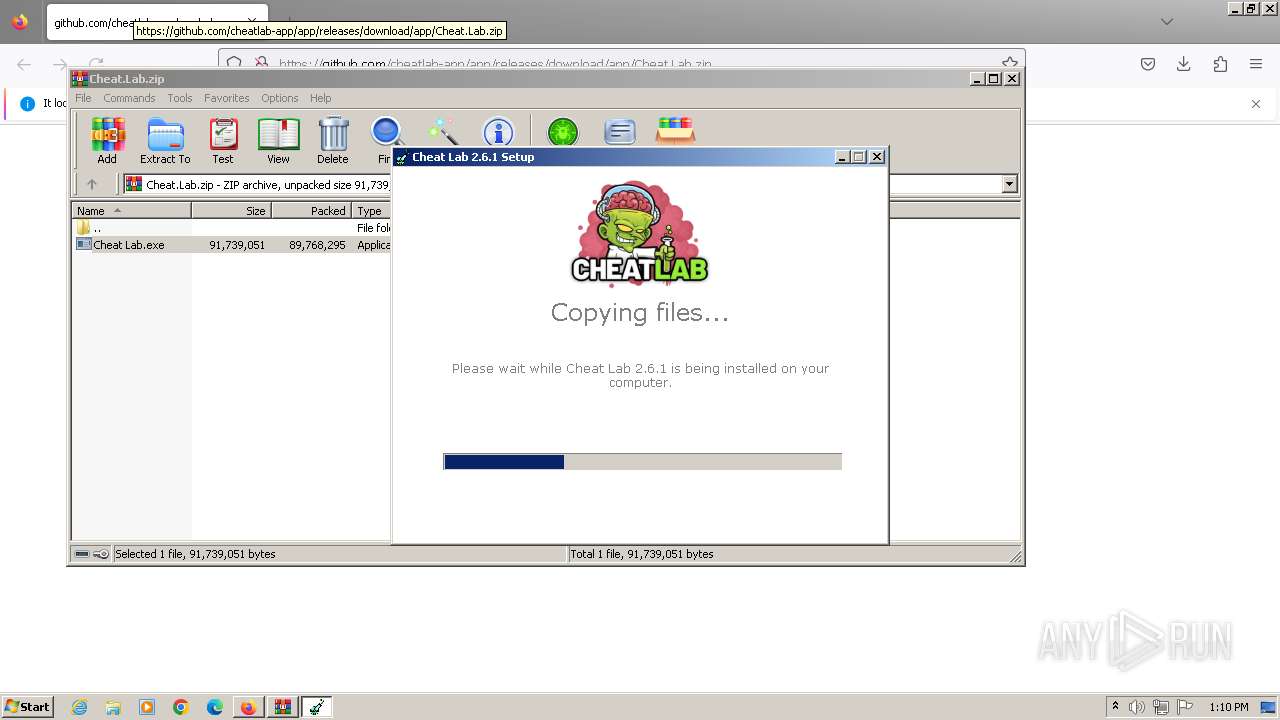Viewport: 1280px width, 720px height.
Task: Switch to Cheat Lab Setup taskbar button
Action: [x=317, y=707]
